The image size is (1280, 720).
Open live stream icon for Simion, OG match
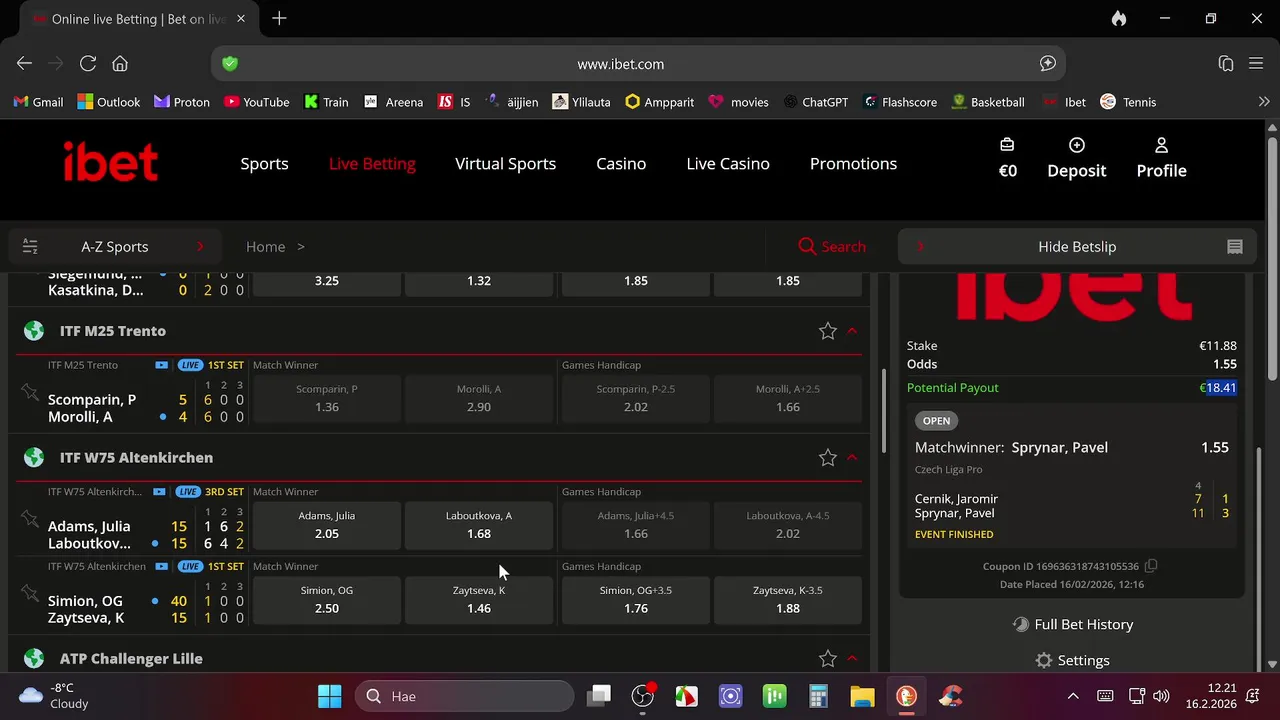pos(162,566)
